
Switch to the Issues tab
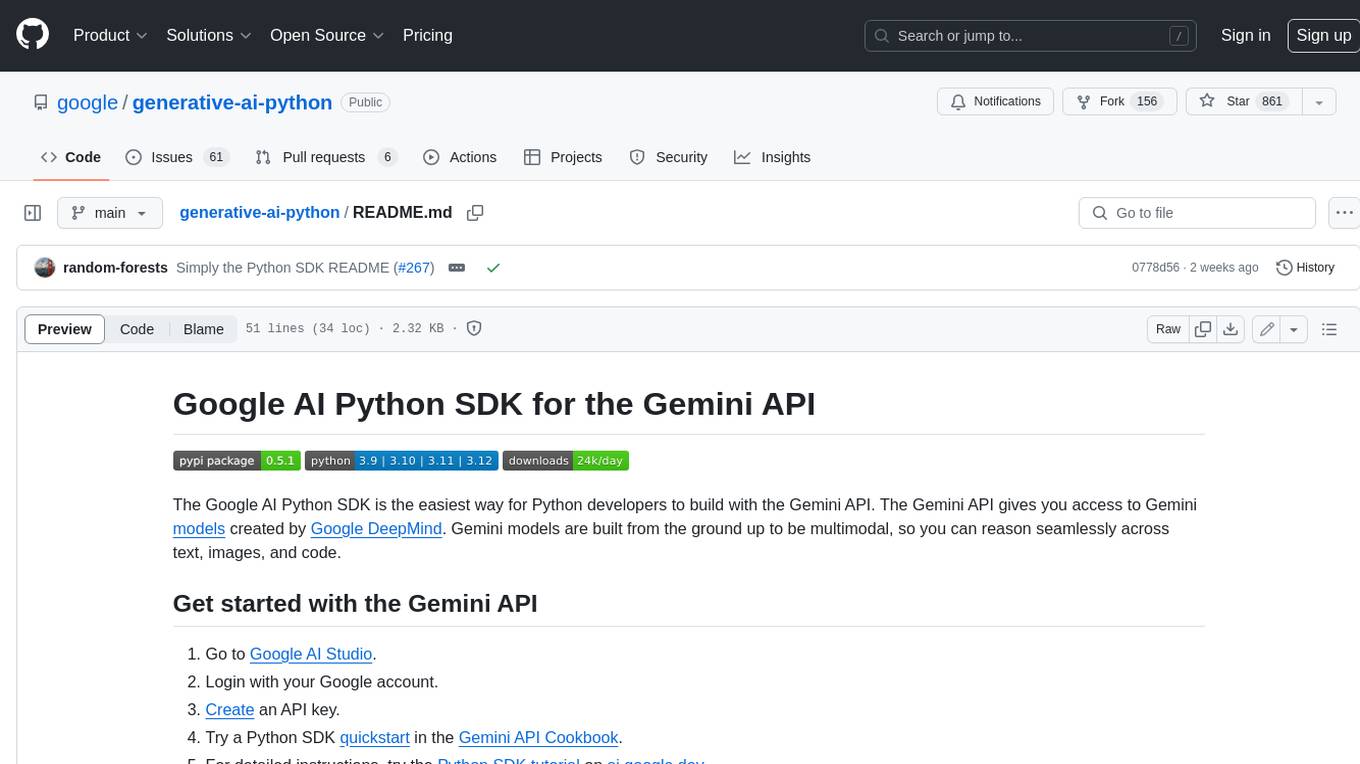[x=177, y=157]
